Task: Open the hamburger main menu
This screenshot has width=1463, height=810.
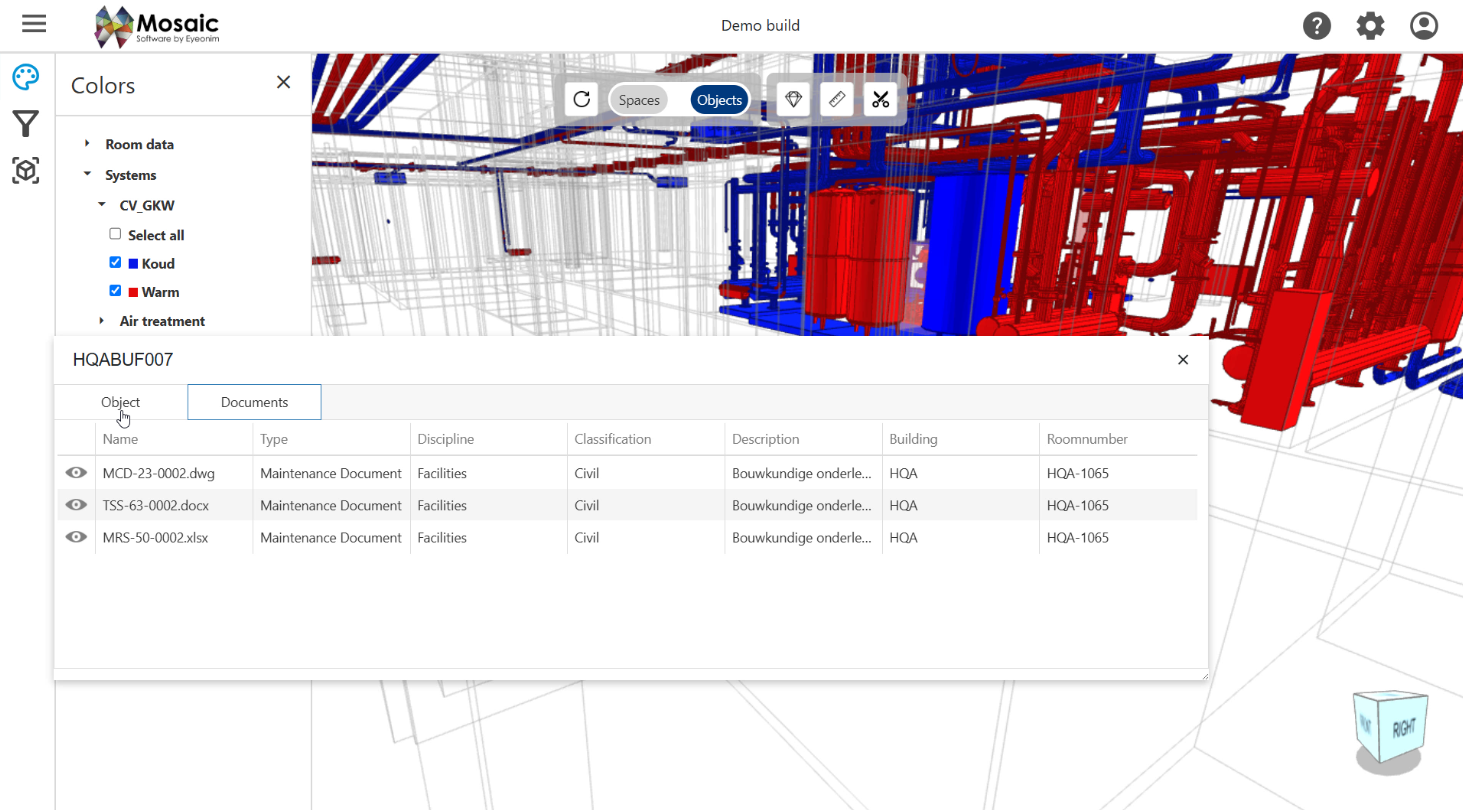Action: click(x=34, y=24)
